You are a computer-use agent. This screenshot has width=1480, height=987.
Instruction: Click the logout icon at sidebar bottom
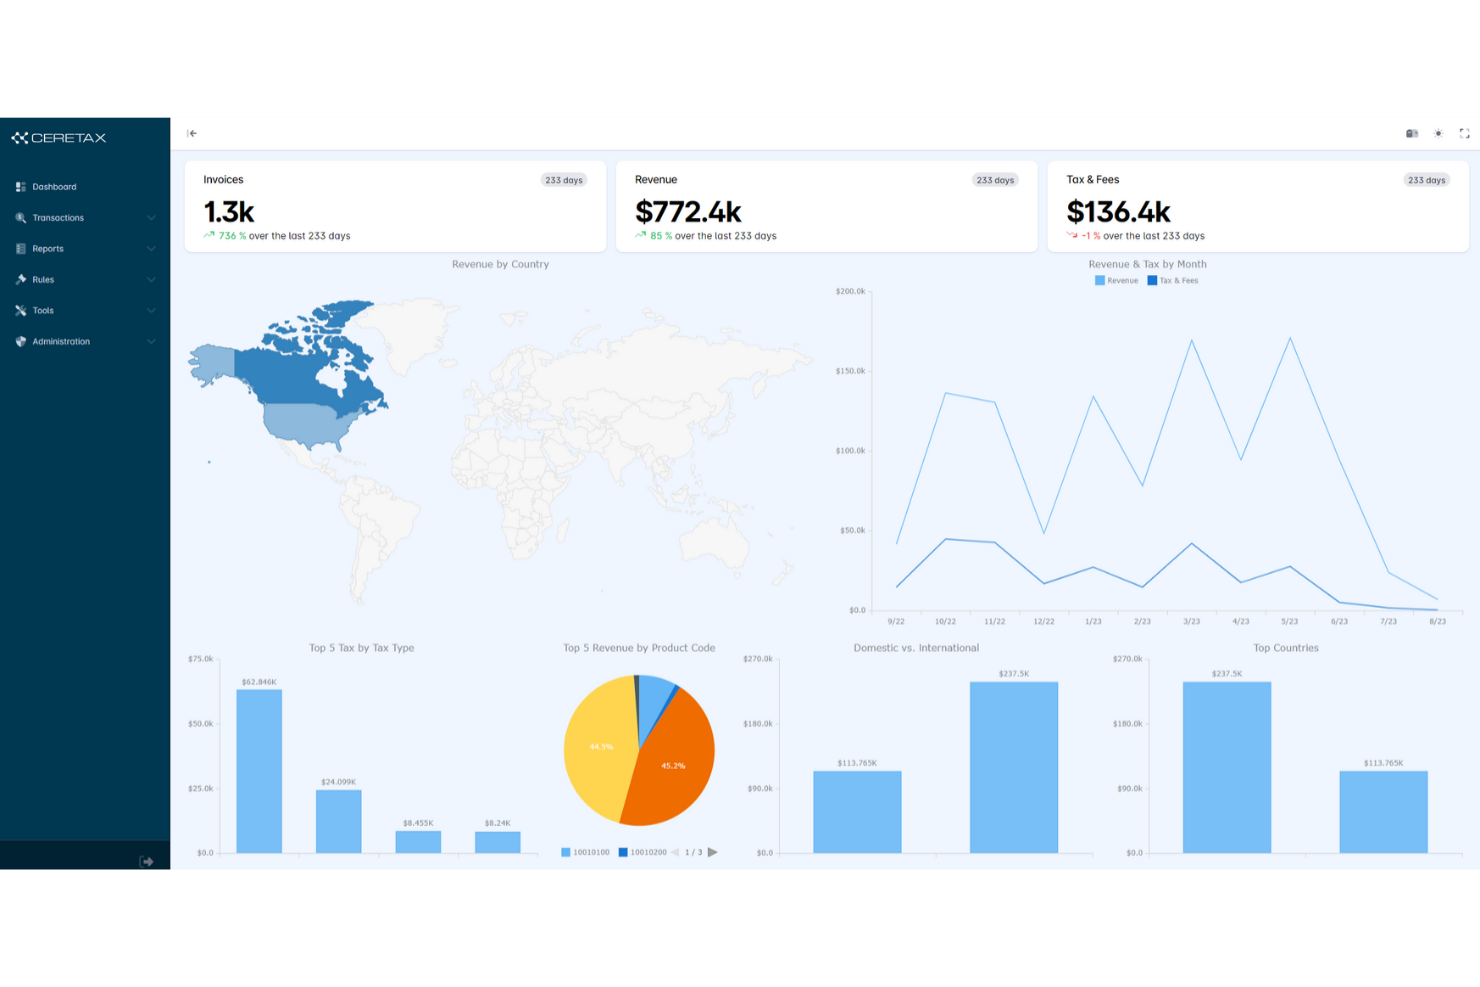147,861
